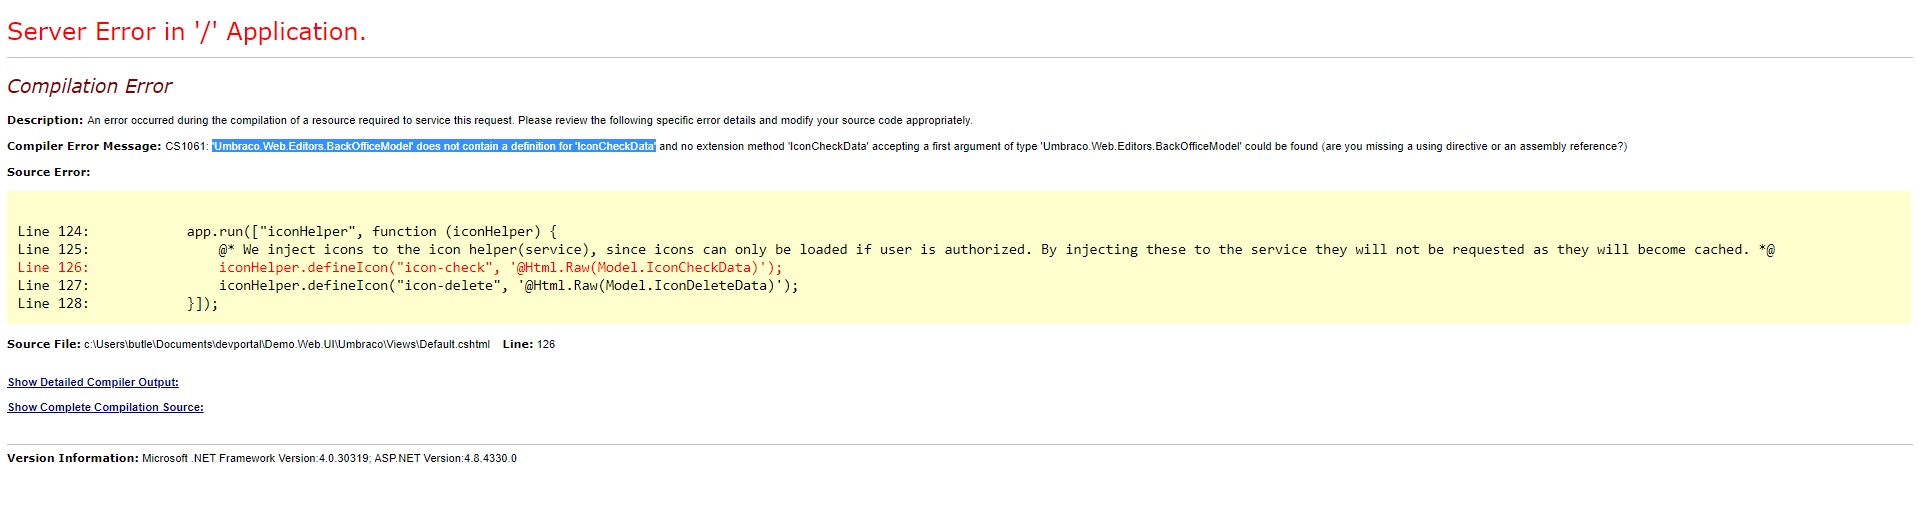Click source line 128 closing brackets
This screenshot has width=1919, height=532.
pyautogui.click(x=118, y=303)
